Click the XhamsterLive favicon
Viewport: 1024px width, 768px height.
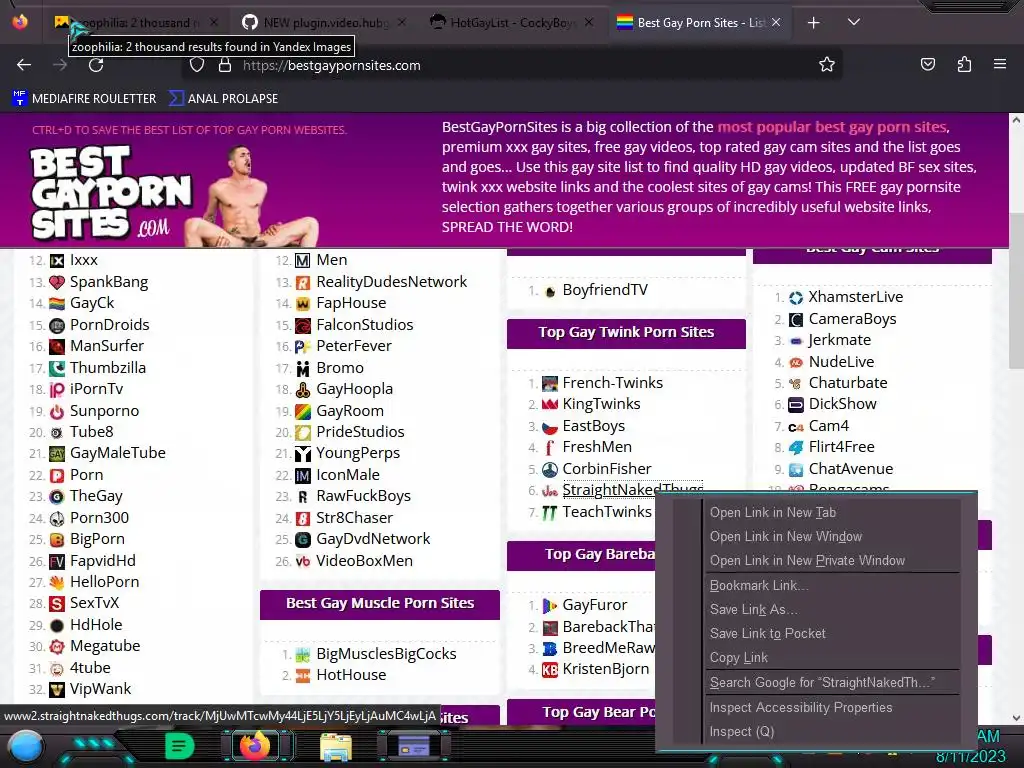coord(795,298)
